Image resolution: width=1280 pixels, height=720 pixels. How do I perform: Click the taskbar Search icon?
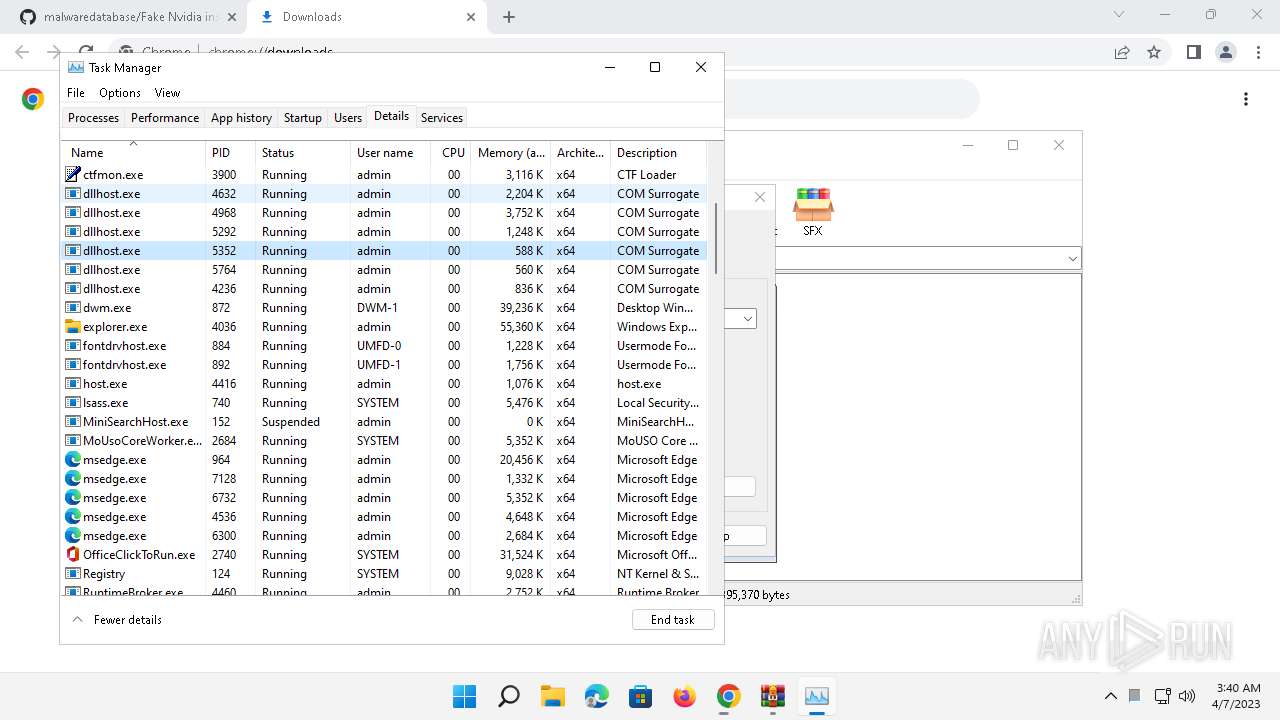(x=508, y=696)
